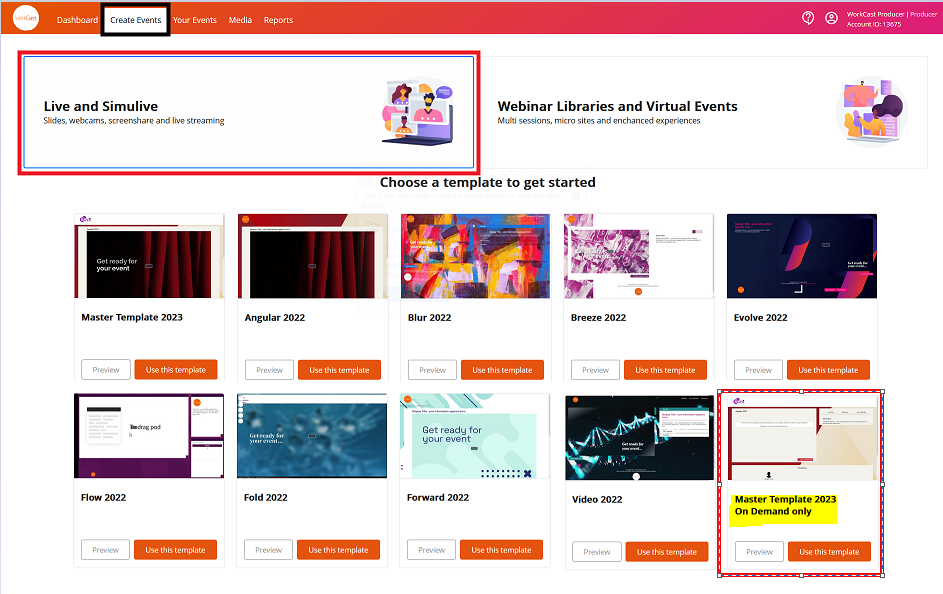Image resolution: width=943 pixels, height=594 pixels.
Task: Preview the Breeze 2022 template
Action: pyautogui.click(x=595, y=370)
